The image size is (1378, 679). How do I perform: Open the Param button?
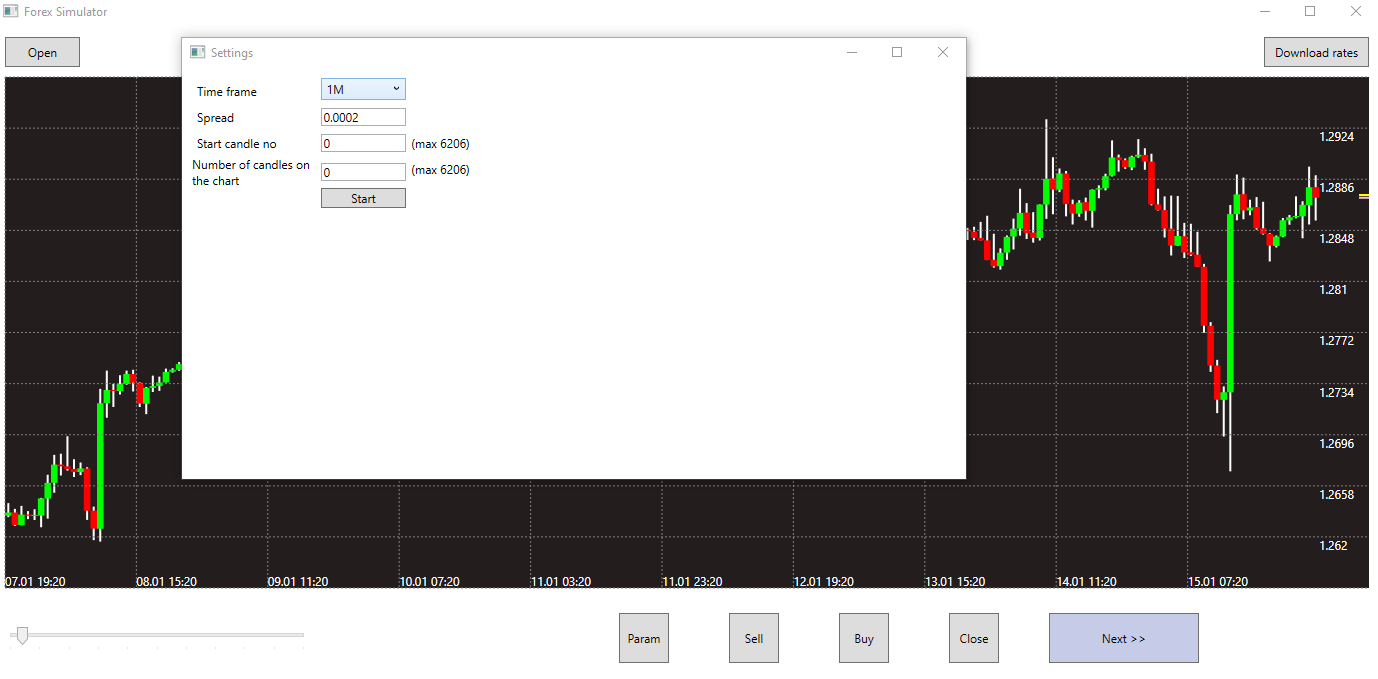644,638
